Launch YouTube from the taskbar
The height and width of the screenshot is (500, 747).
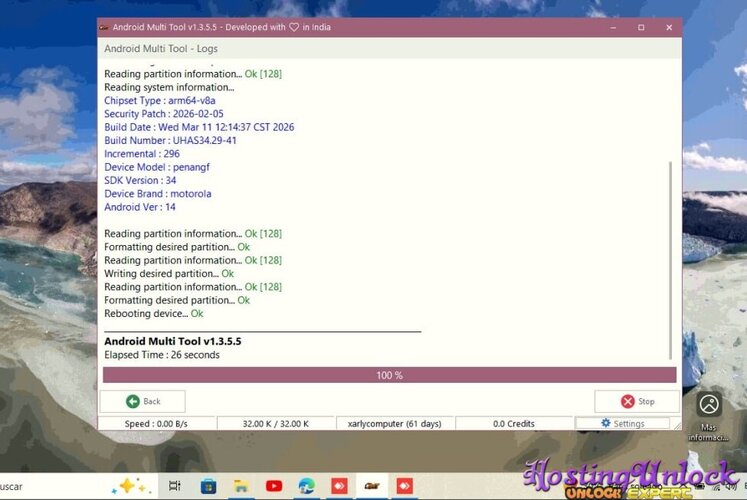[x=273, y=486]
